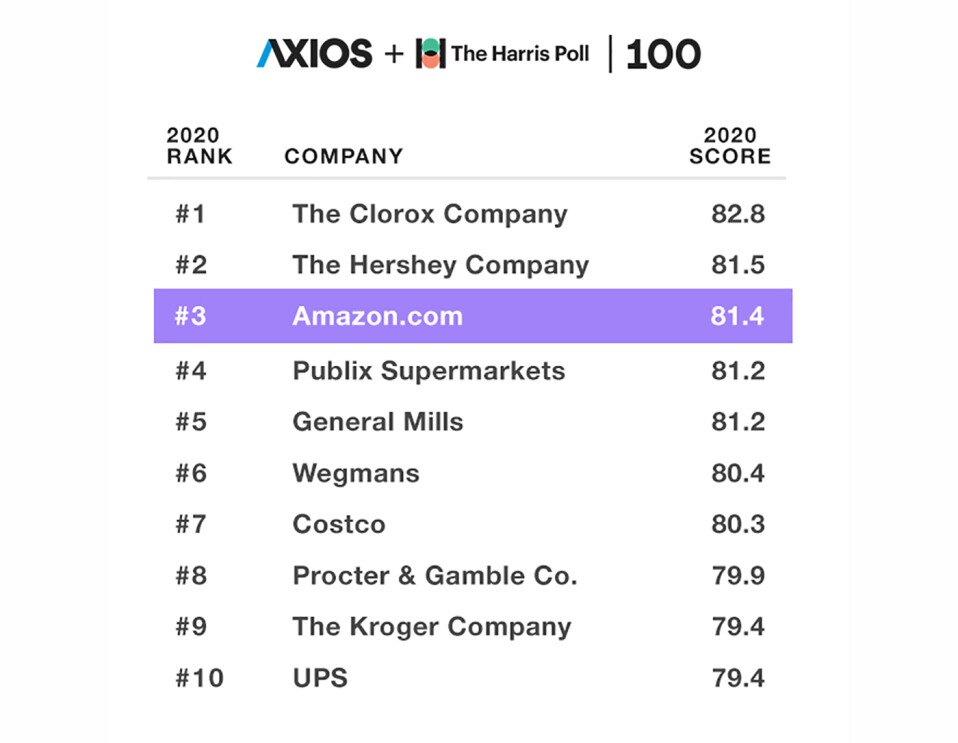Click Amazon's 81.4 score value

point(738,316)
